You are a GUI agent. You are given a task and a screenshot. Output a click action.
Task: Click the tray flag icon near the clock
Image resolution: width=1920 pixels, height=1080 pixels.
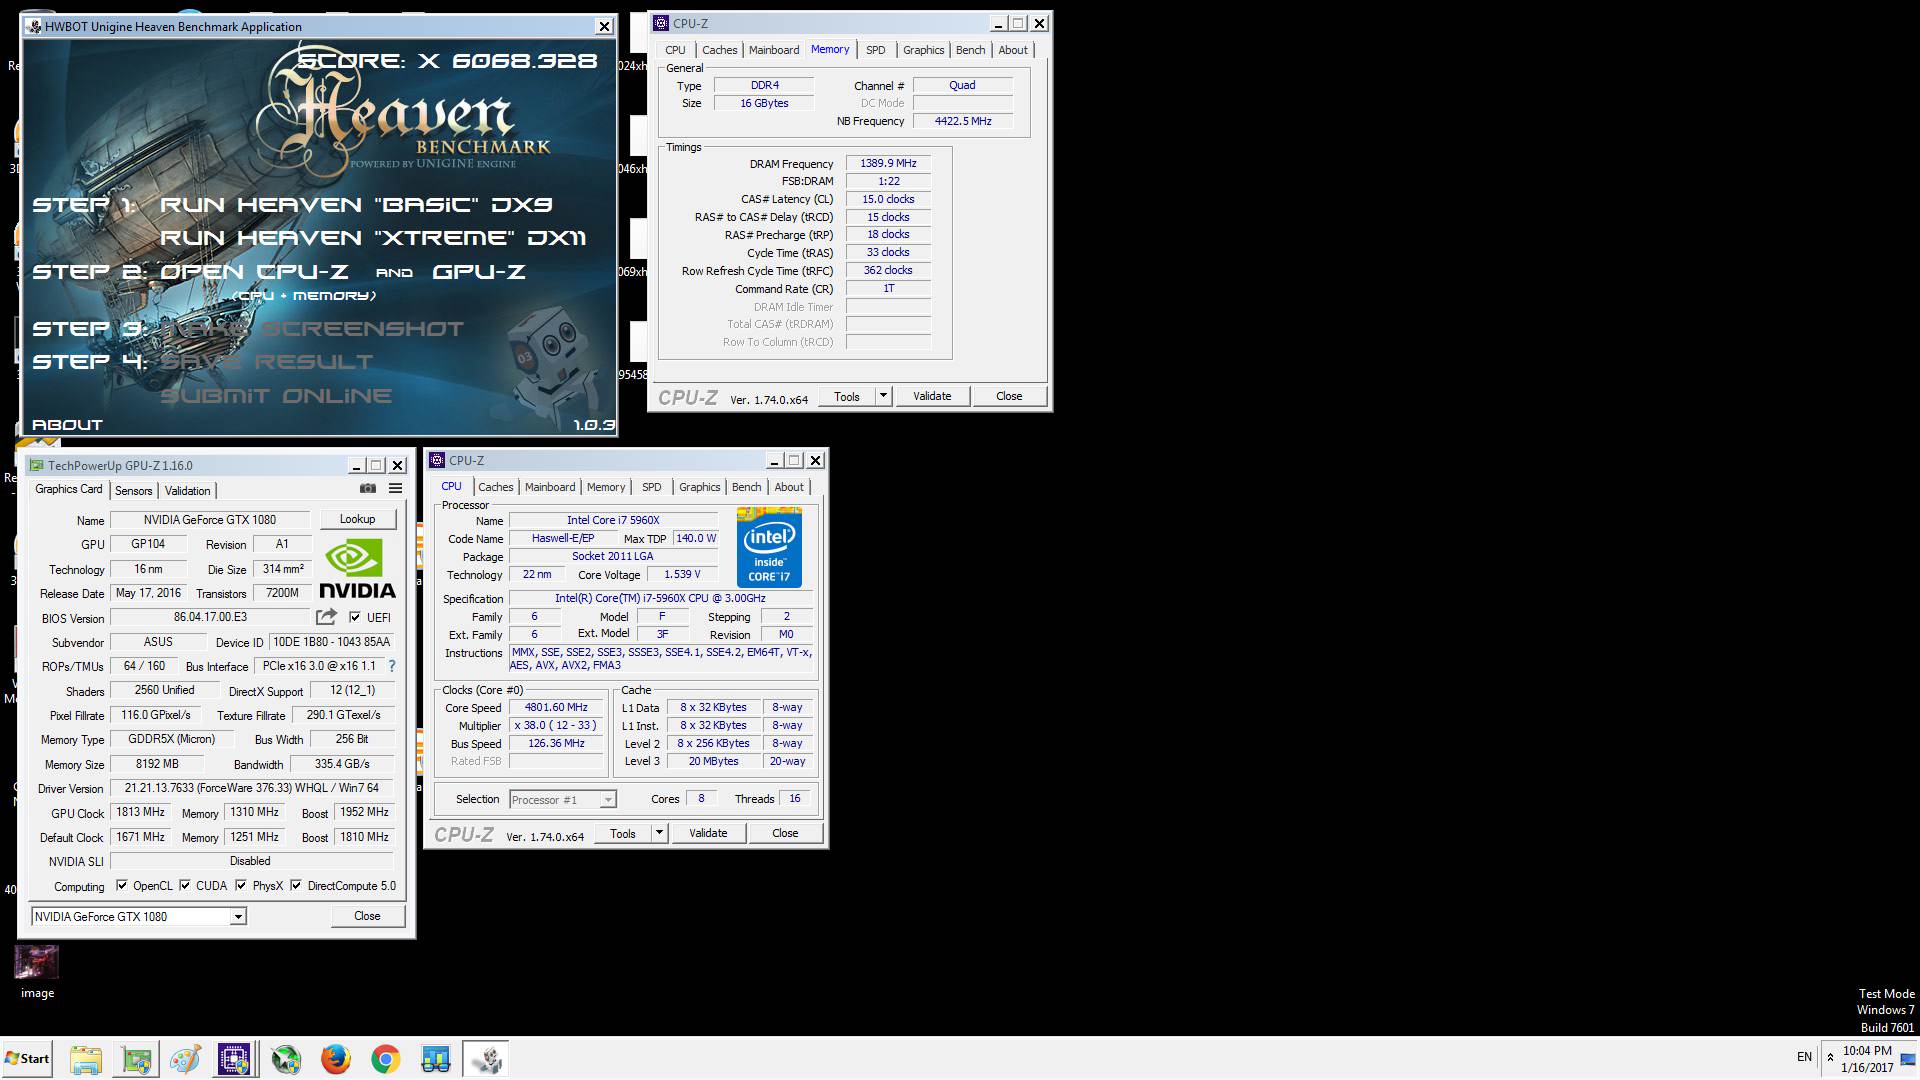click(1907, 1059)
